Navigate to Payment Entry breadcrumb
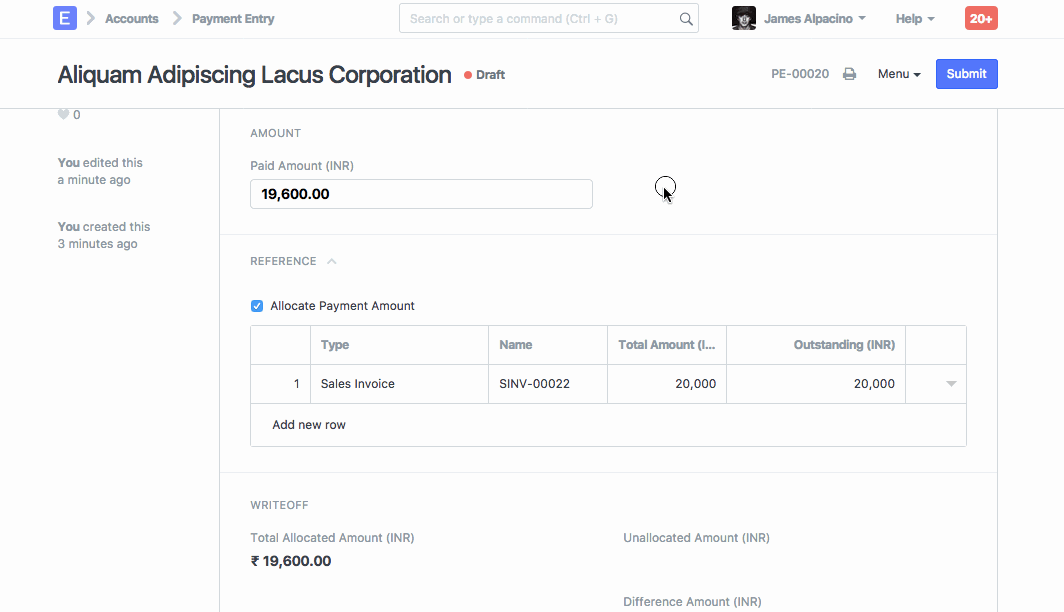1064x612 pixels. [x=233, y=18]
